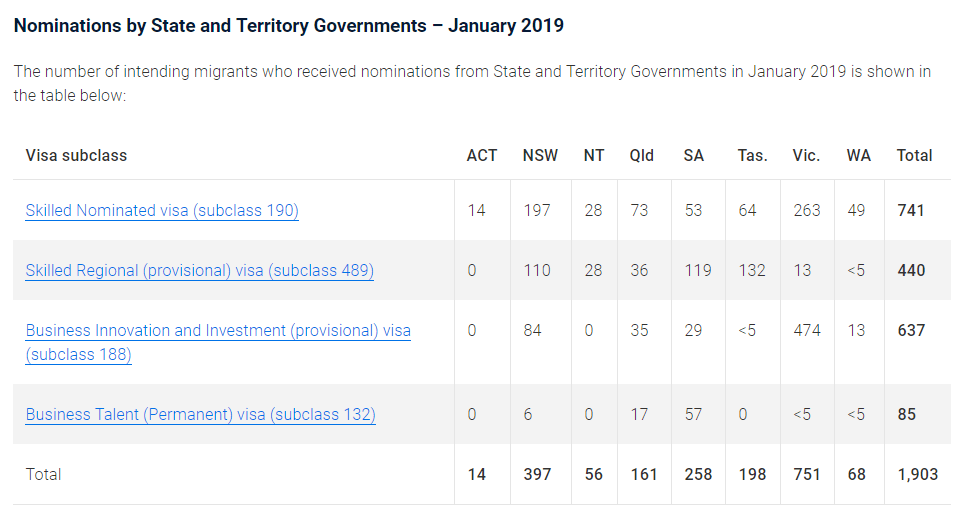The image size is (964, 511).
Task: Click the page heading about January 2019 nominations
Action: 289,26
